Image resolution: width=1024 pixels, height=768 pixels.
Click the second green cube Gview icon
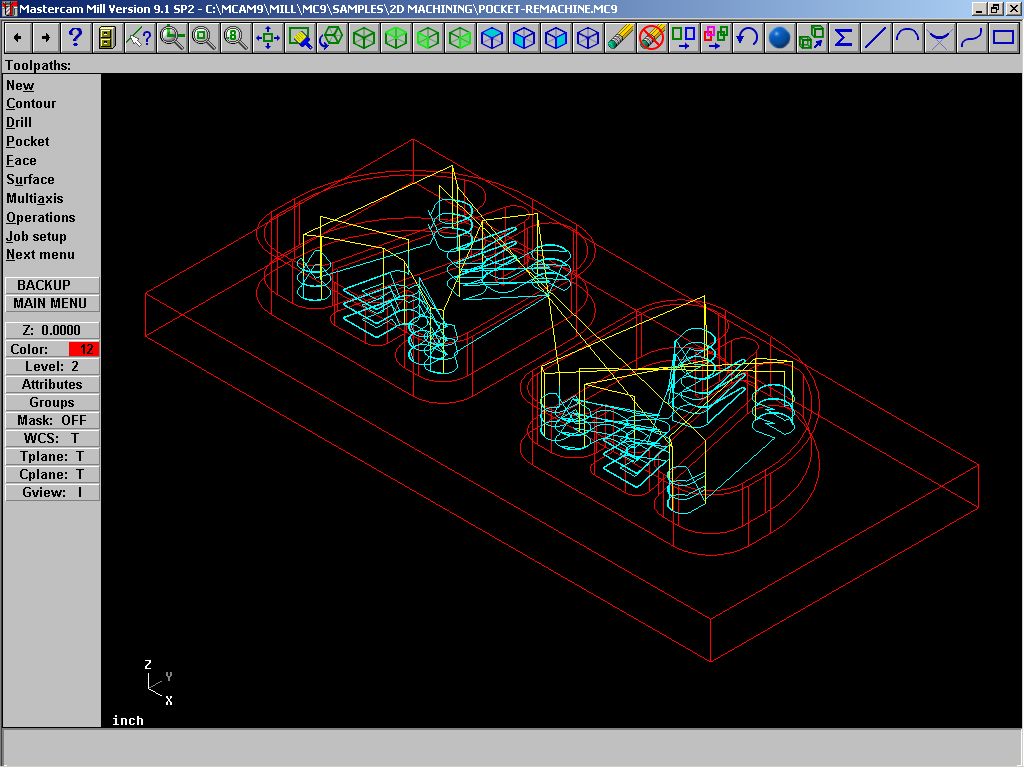click(x=396, y=38)
